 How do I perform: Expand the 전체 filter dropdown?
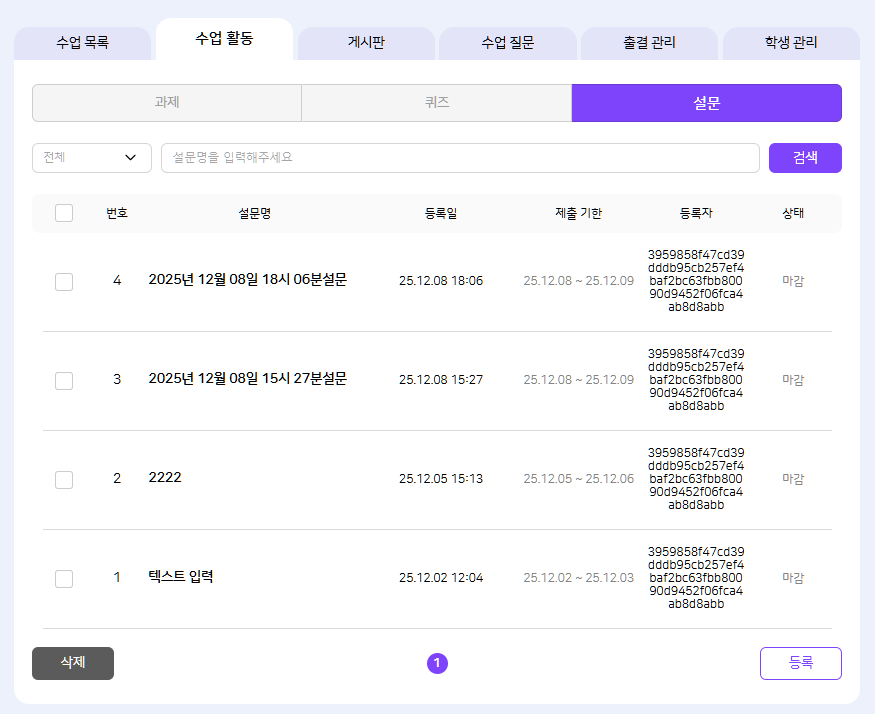pyautogui.click(x=91, y=158)
